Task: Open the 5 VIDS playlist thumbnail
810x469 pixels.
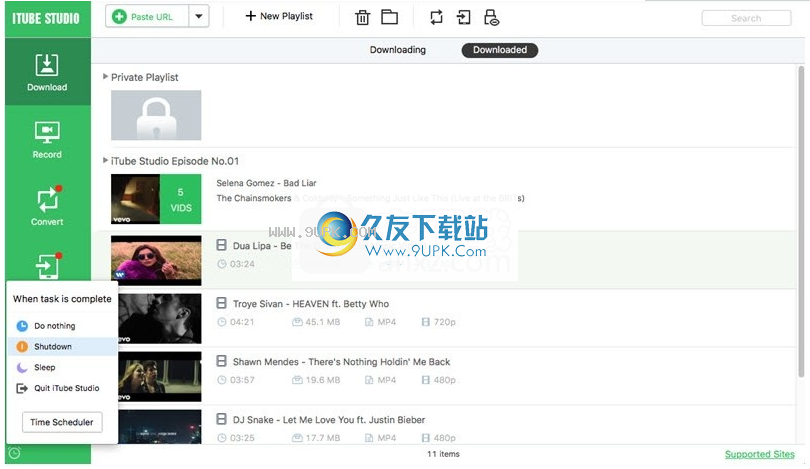Action: 156,199
